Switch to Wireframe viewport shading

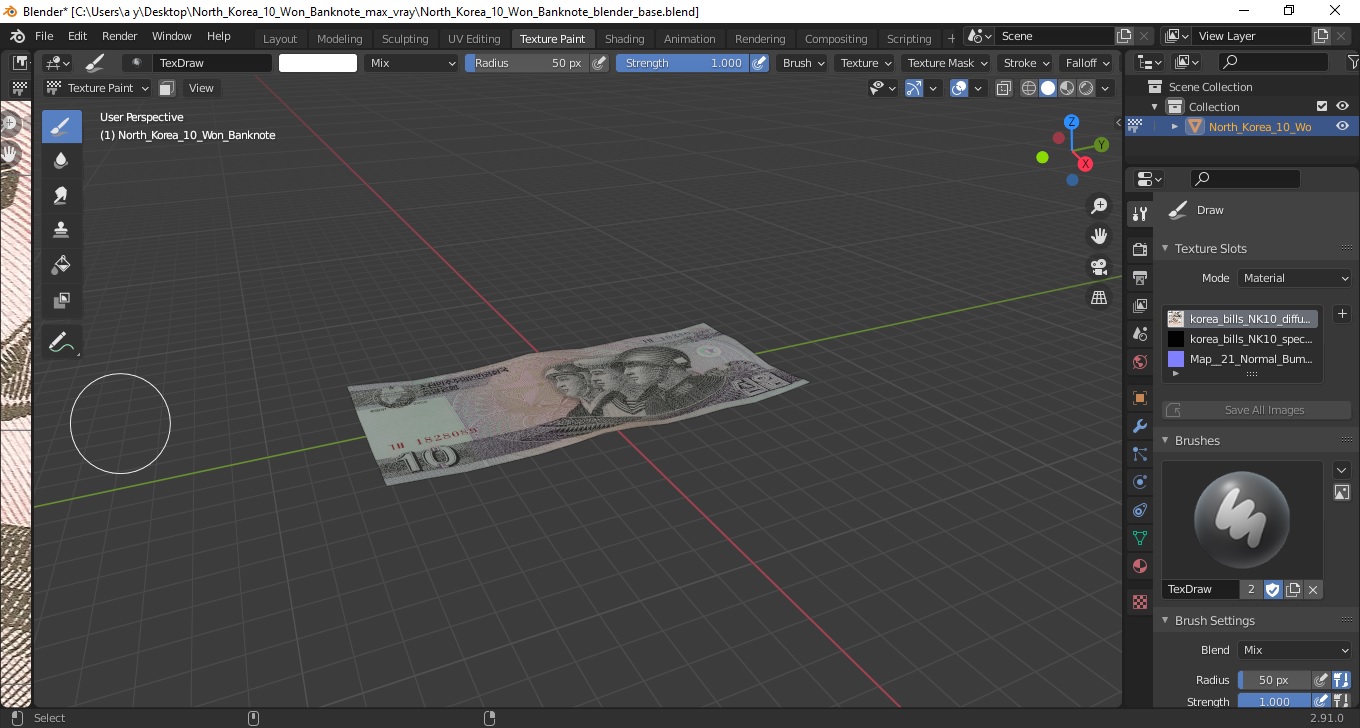click(x=1029, y=88)
